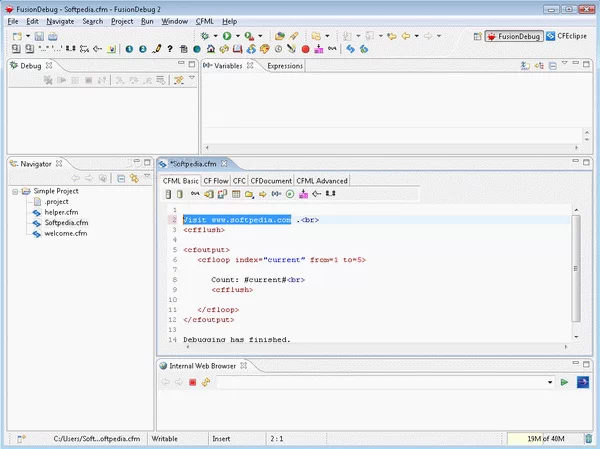Open the File menu
600x449 pixels.
pos(13,21)
